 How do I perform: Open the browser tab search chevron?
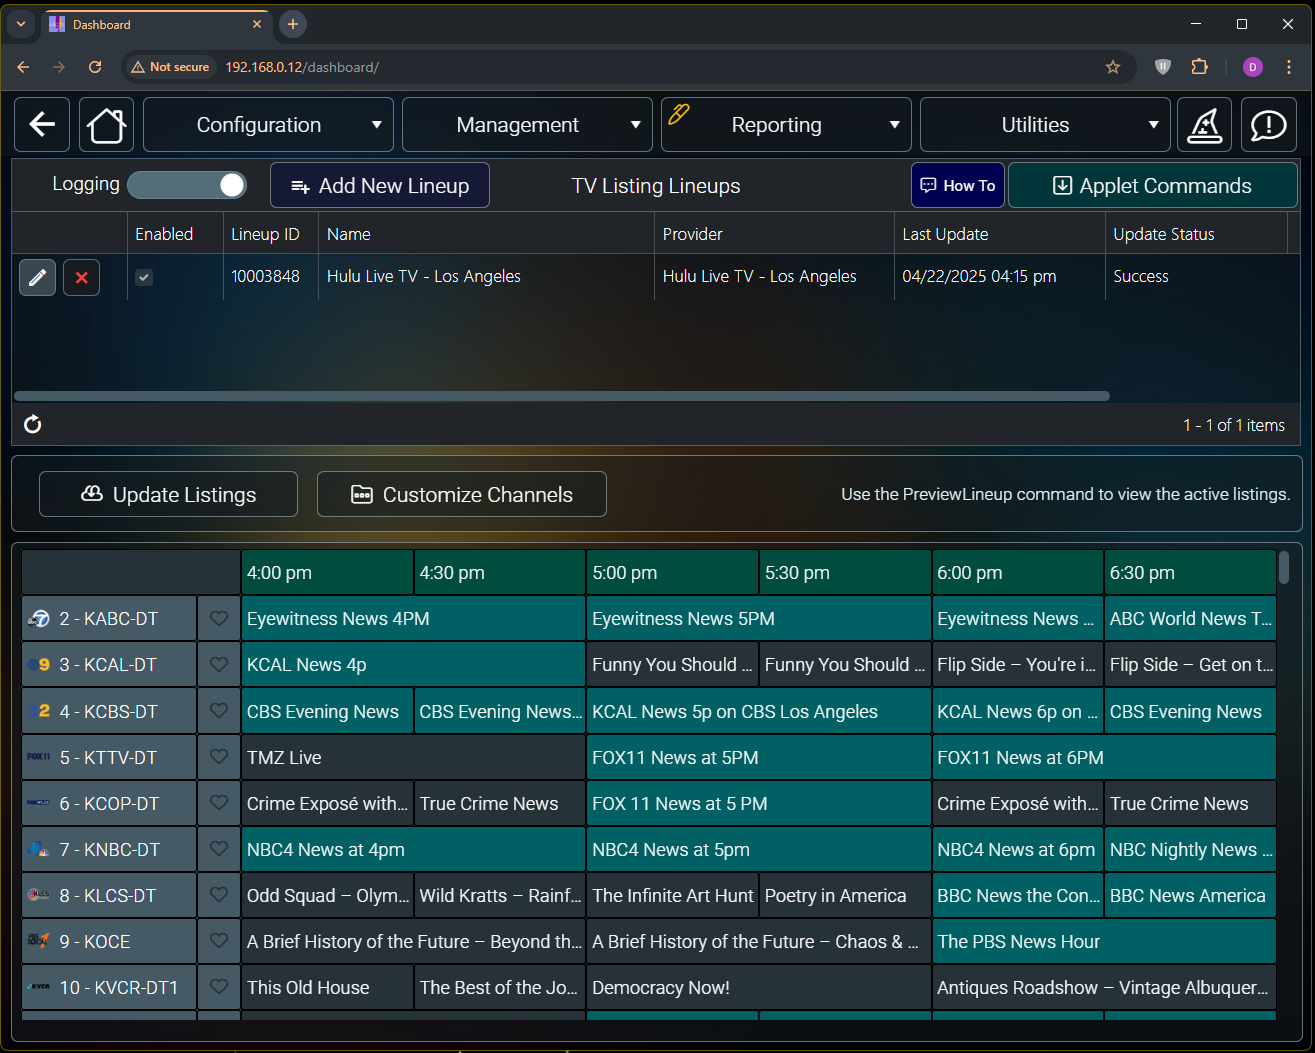[20, 24]
